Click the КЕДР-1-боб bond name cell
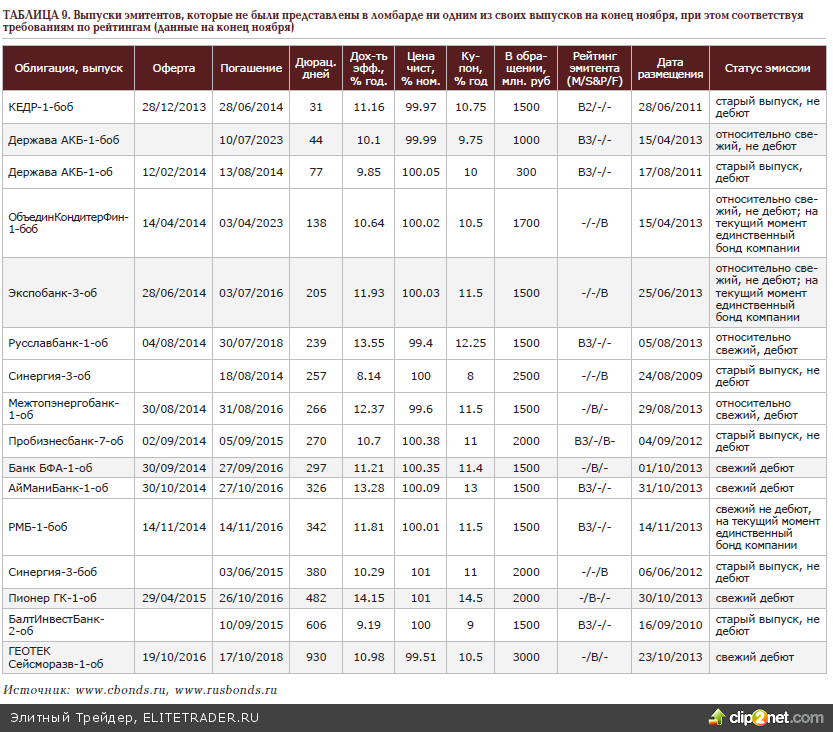833x732 pixels. (x=43, y=107)
